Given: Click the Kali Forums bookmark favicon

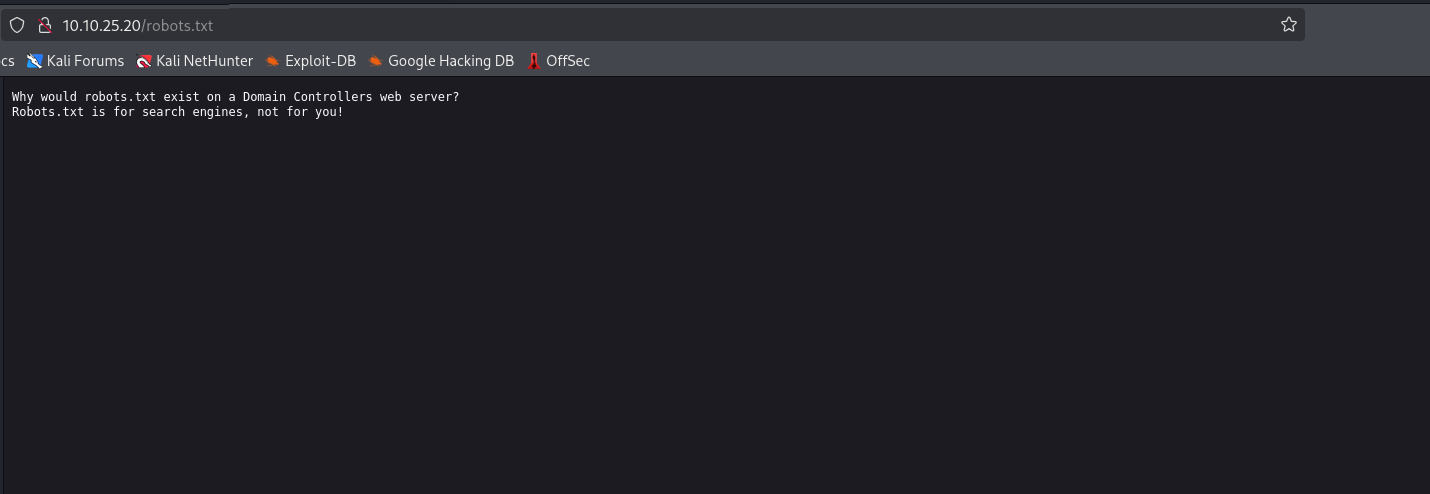Looking at the screenshot, I should point(35,61).
